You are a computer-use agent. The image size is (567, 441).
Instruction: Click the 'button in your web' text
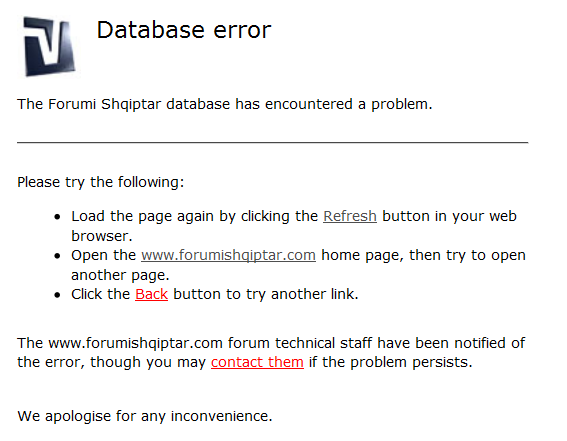click(x=449, y=217)
